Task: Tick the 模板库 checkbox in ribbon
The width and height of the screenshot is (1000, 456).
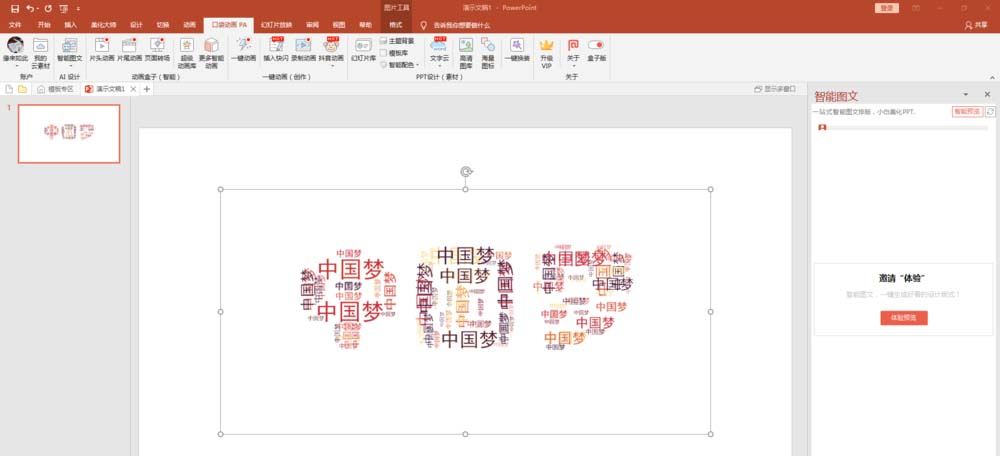Action: click(384, 52)
